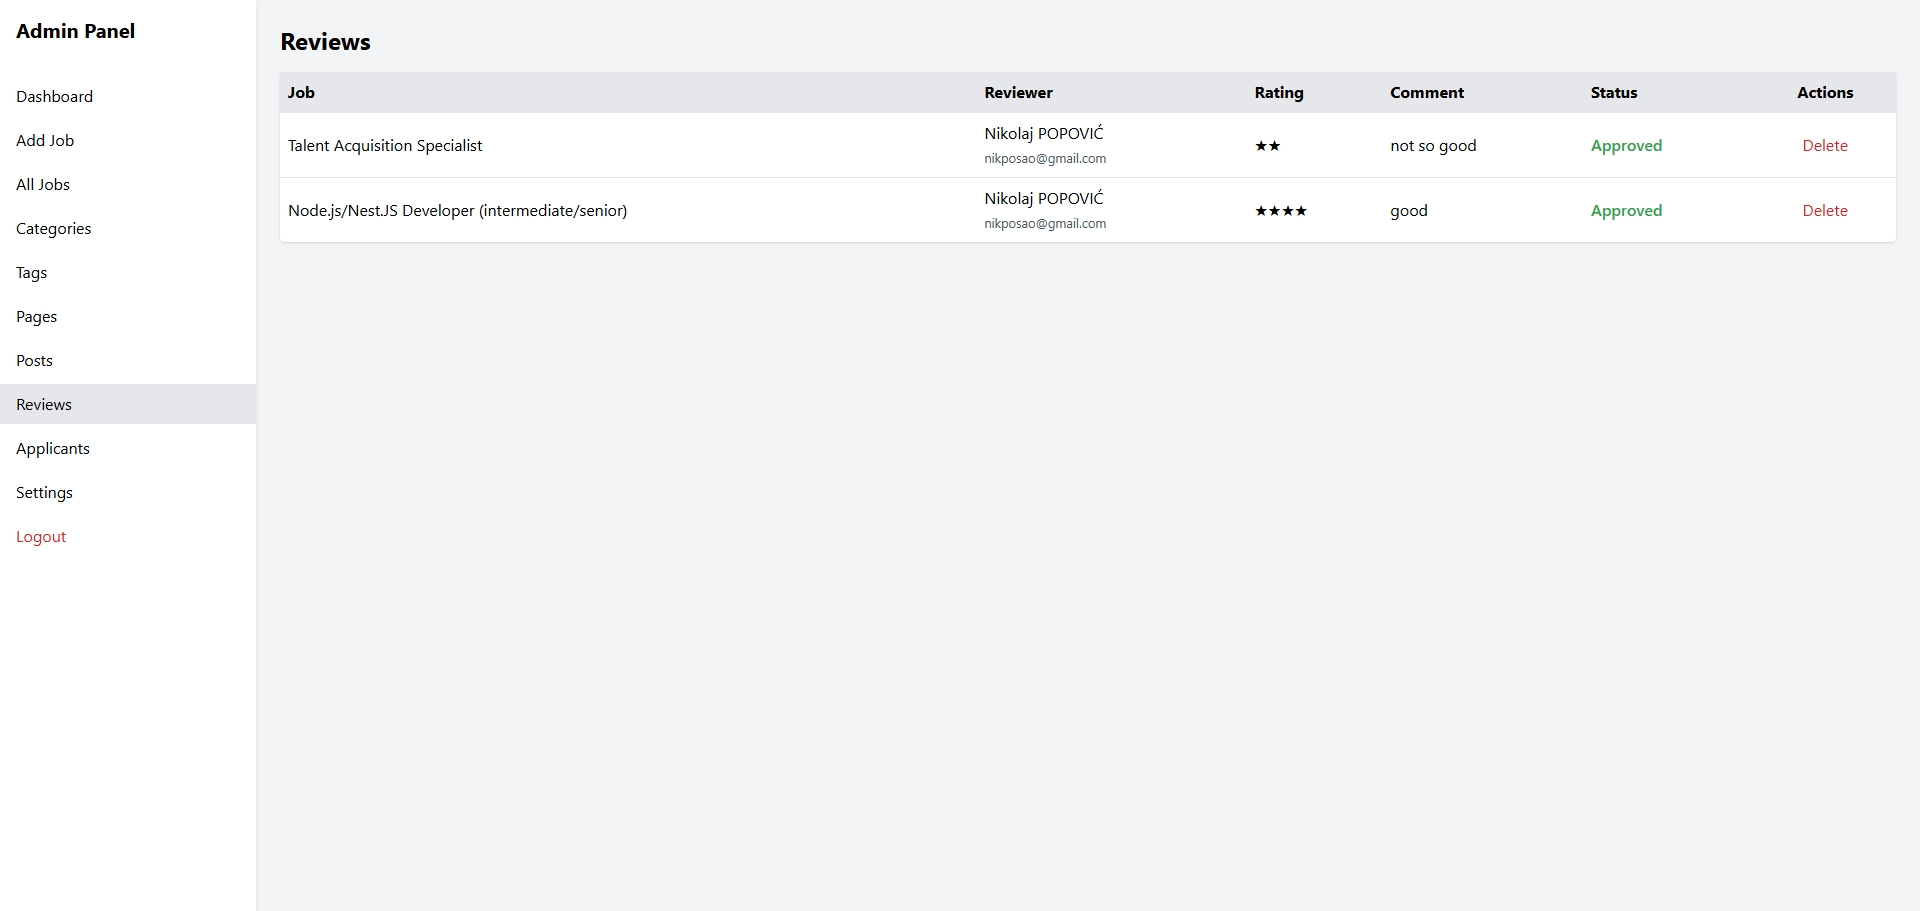Go to Settings in sidebar
The height and width of the screenshot is (911, 1920).
tap(44, 493)
